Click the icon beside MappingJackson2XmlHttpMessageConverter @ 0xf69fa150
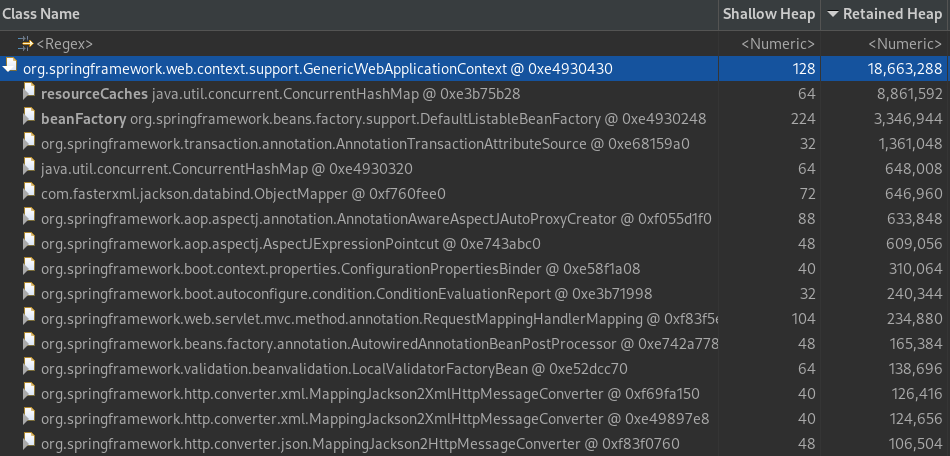 coord(28,392)
